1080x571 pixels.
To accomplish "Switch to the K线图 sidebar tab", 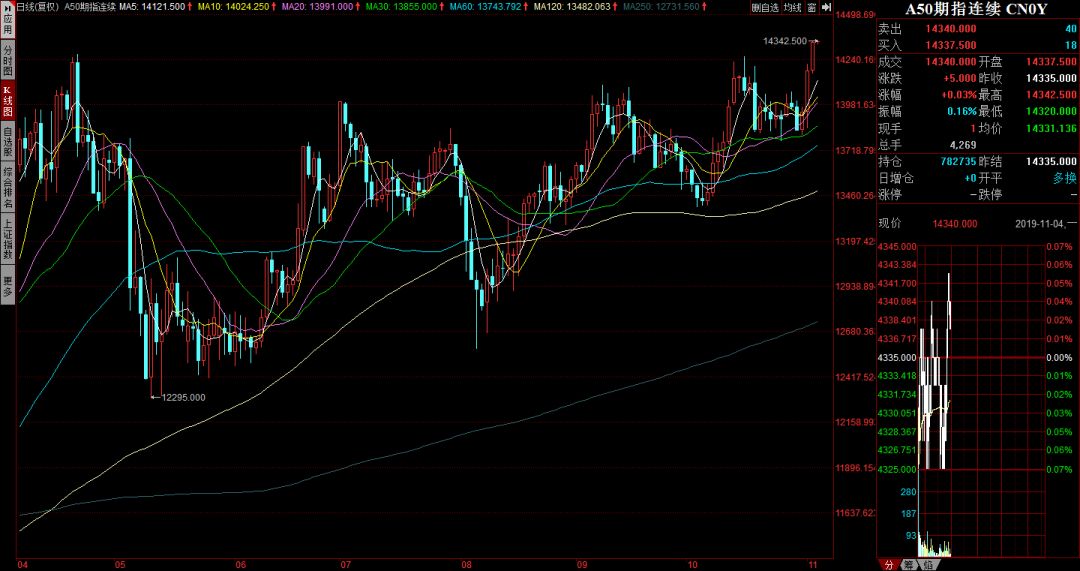I will point(7,101).
